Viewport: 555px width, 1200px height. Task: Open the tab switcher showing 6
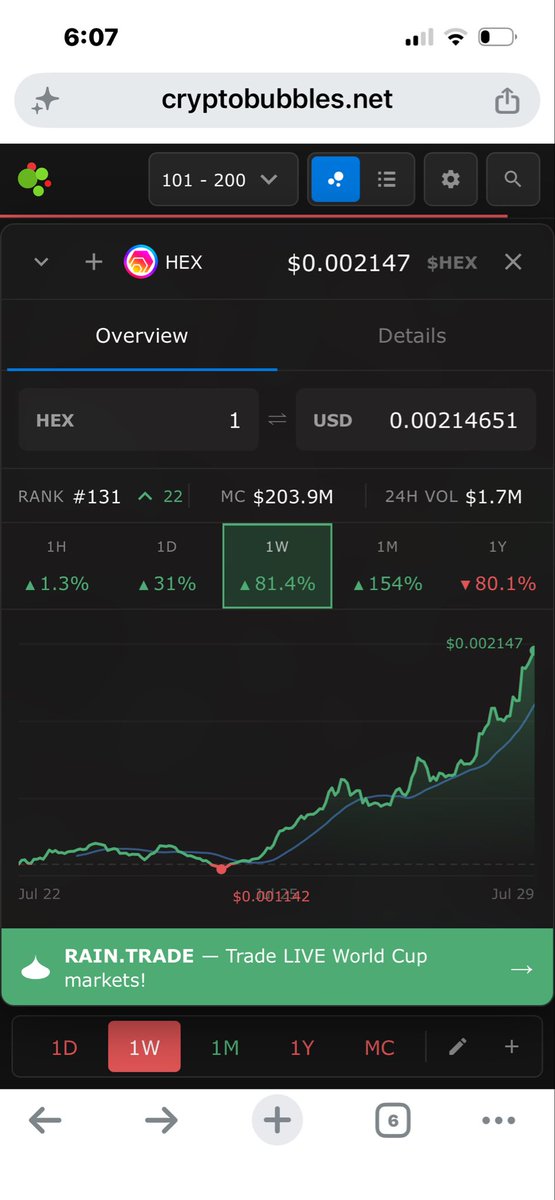point(393,1121)
